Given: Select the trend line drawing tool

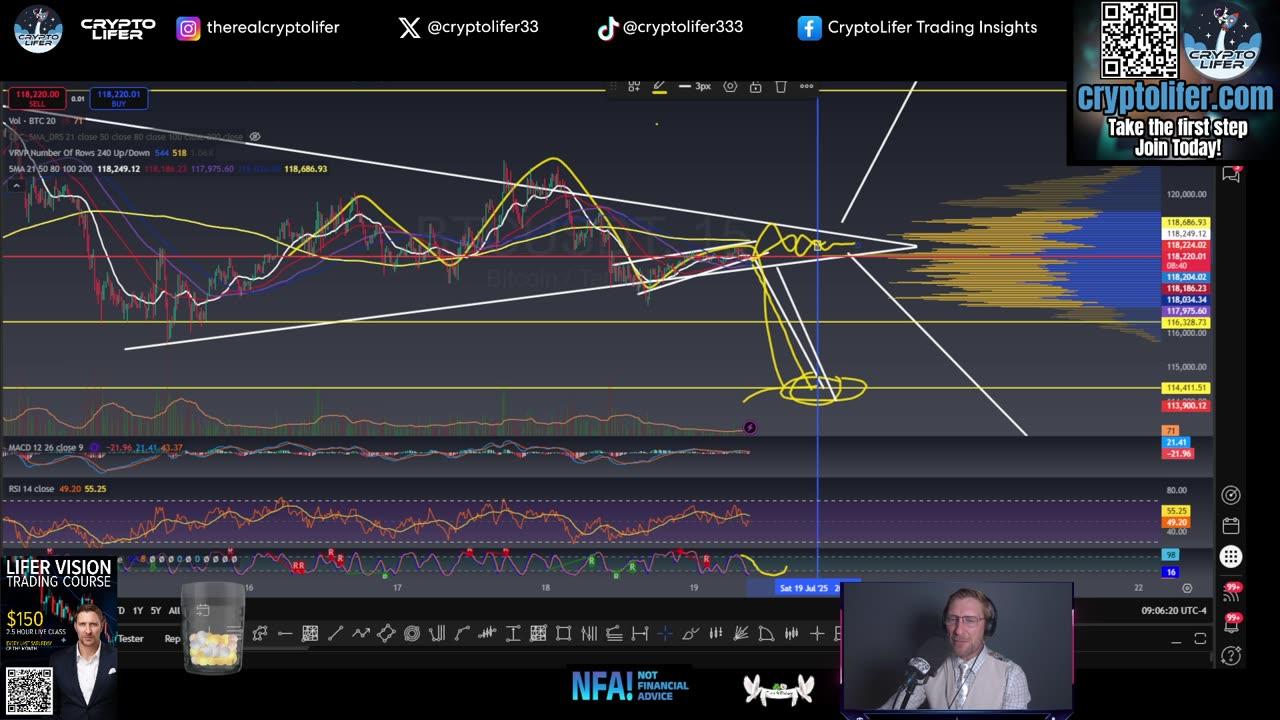Looking at the screenshot, I should 336,633.
